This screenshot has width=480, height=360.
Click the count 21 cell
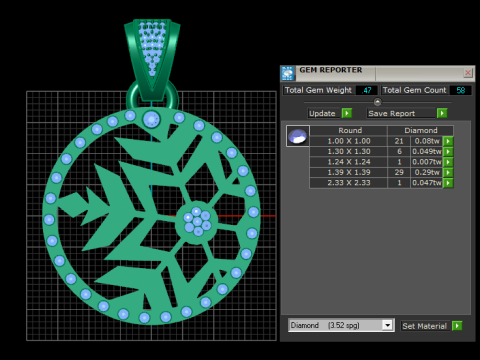tap(399, 141)
